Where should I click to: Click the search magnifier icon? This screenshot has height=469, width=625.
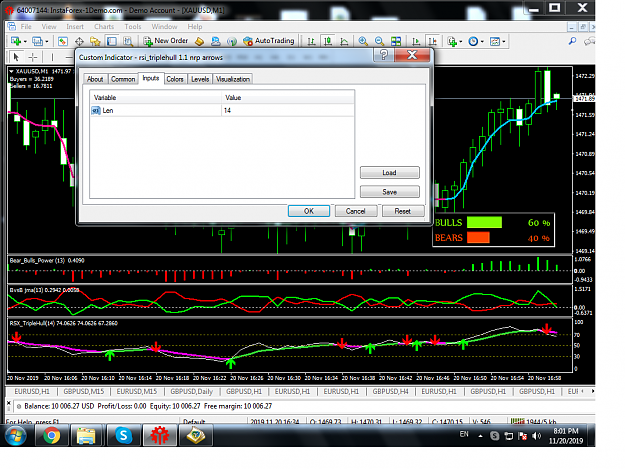[x=572, y=41]
